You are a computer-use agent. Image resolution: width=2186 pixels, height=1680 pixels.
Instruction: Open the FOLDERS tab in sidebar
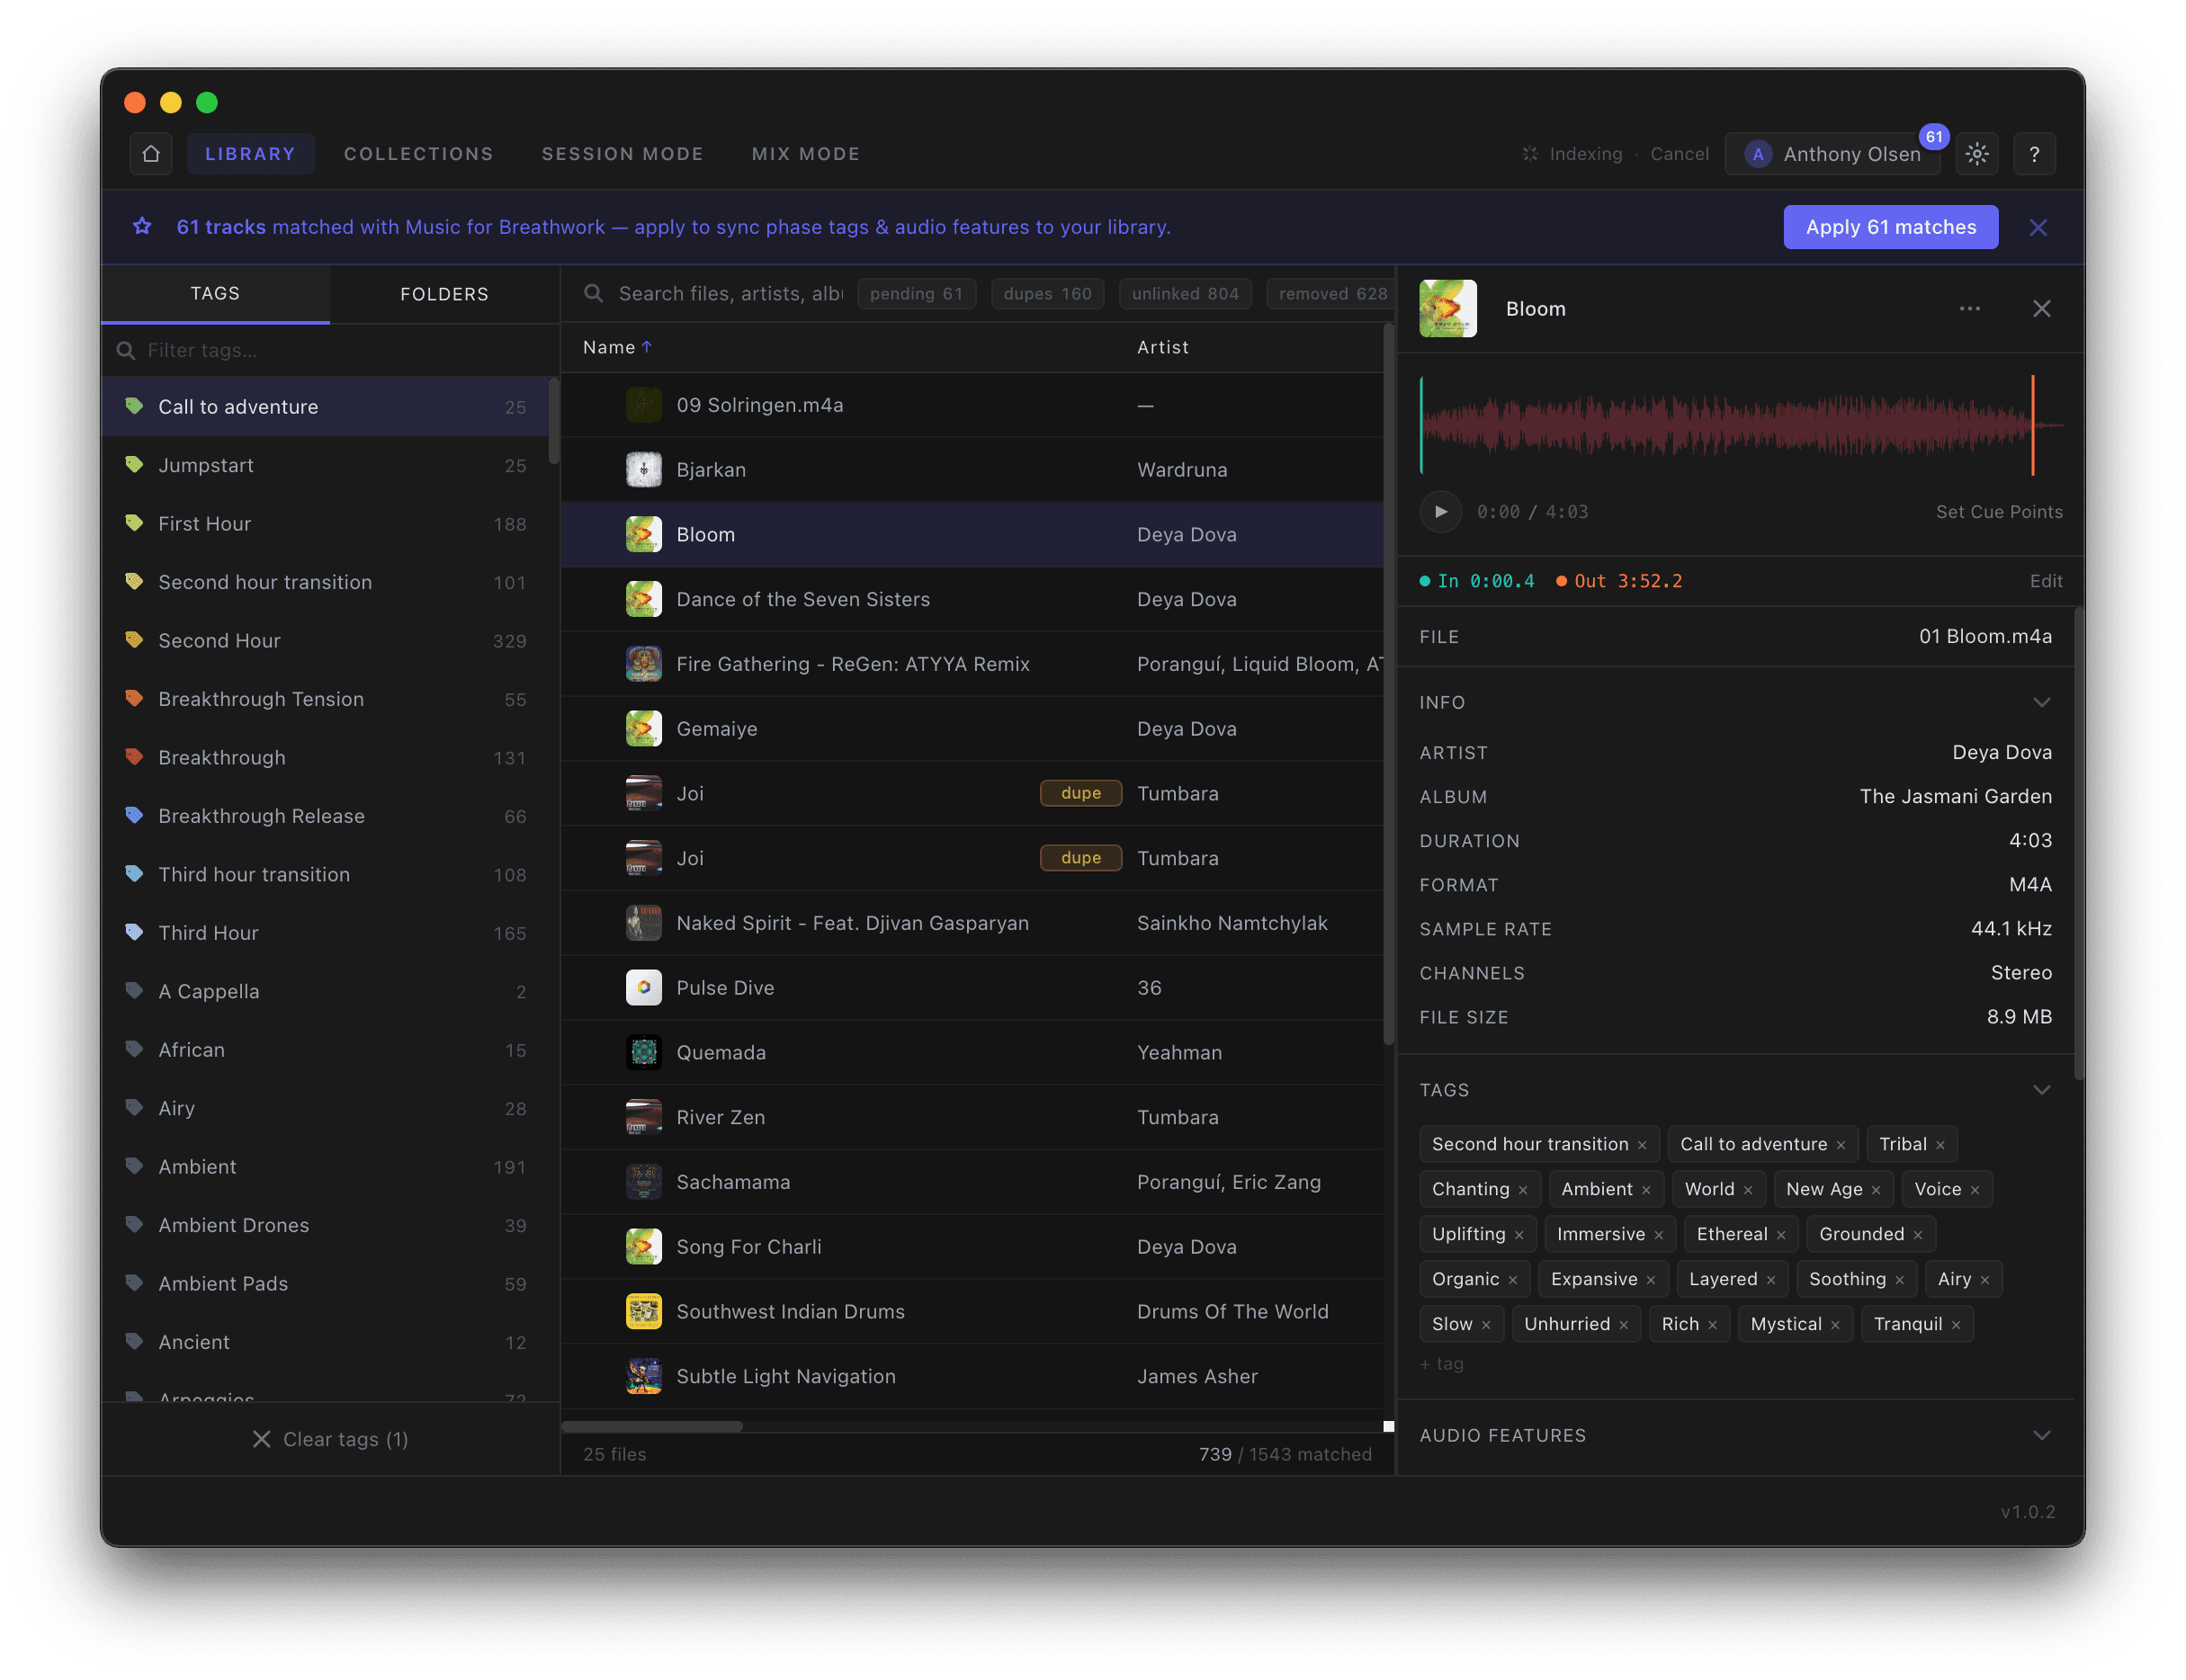[444, 294]
